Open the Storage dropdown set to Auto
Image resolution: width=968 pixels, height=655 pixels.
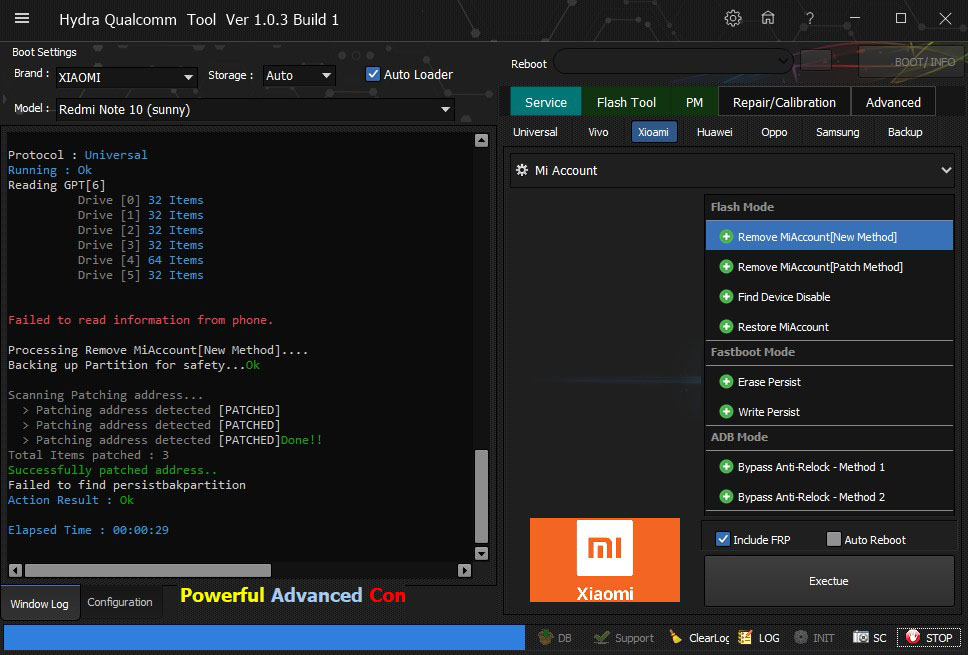298,76
